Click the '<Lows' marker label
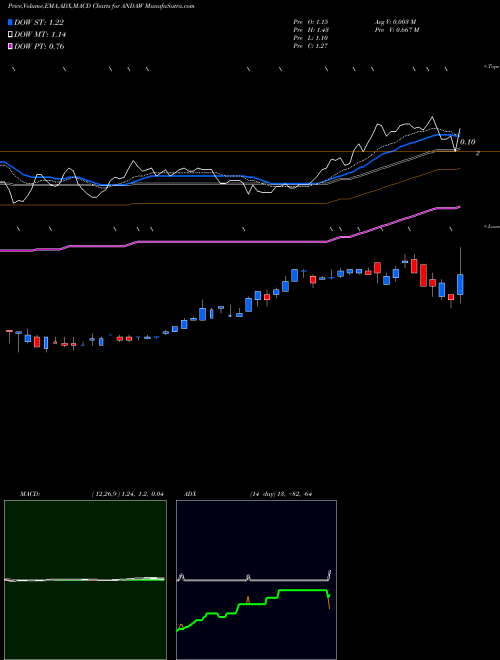 pos(491,226)
